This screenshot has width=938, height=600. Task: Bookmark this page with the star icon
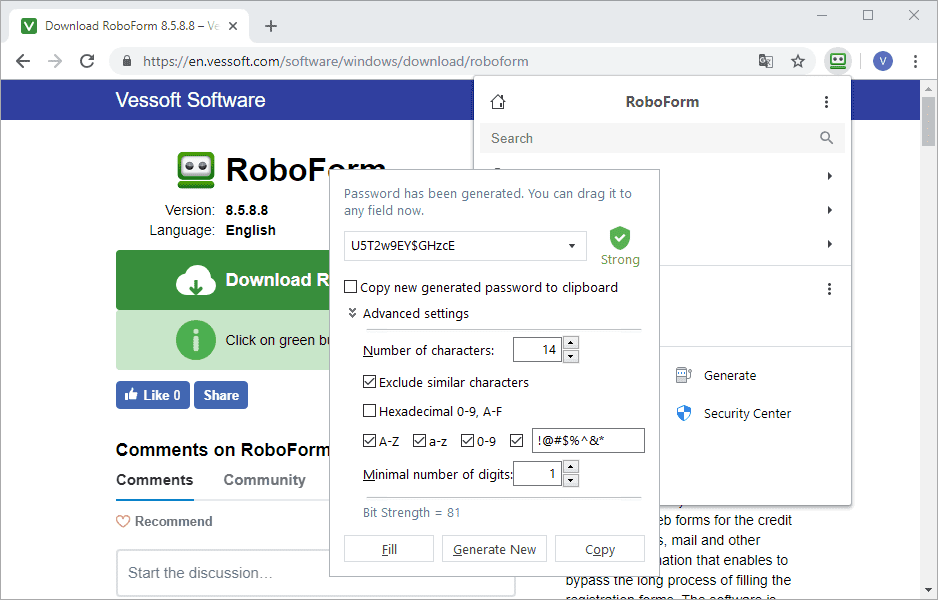point(797,61)
